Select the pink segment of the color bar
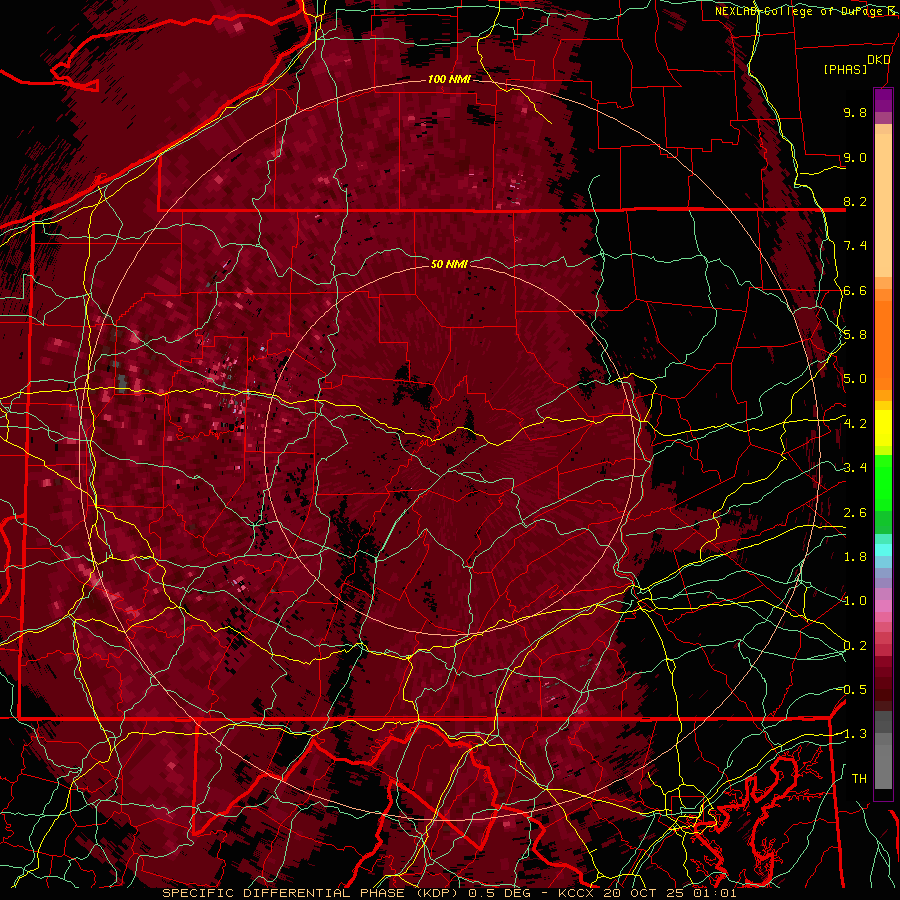This screenshot has height=900, width=900. point(883,606)
